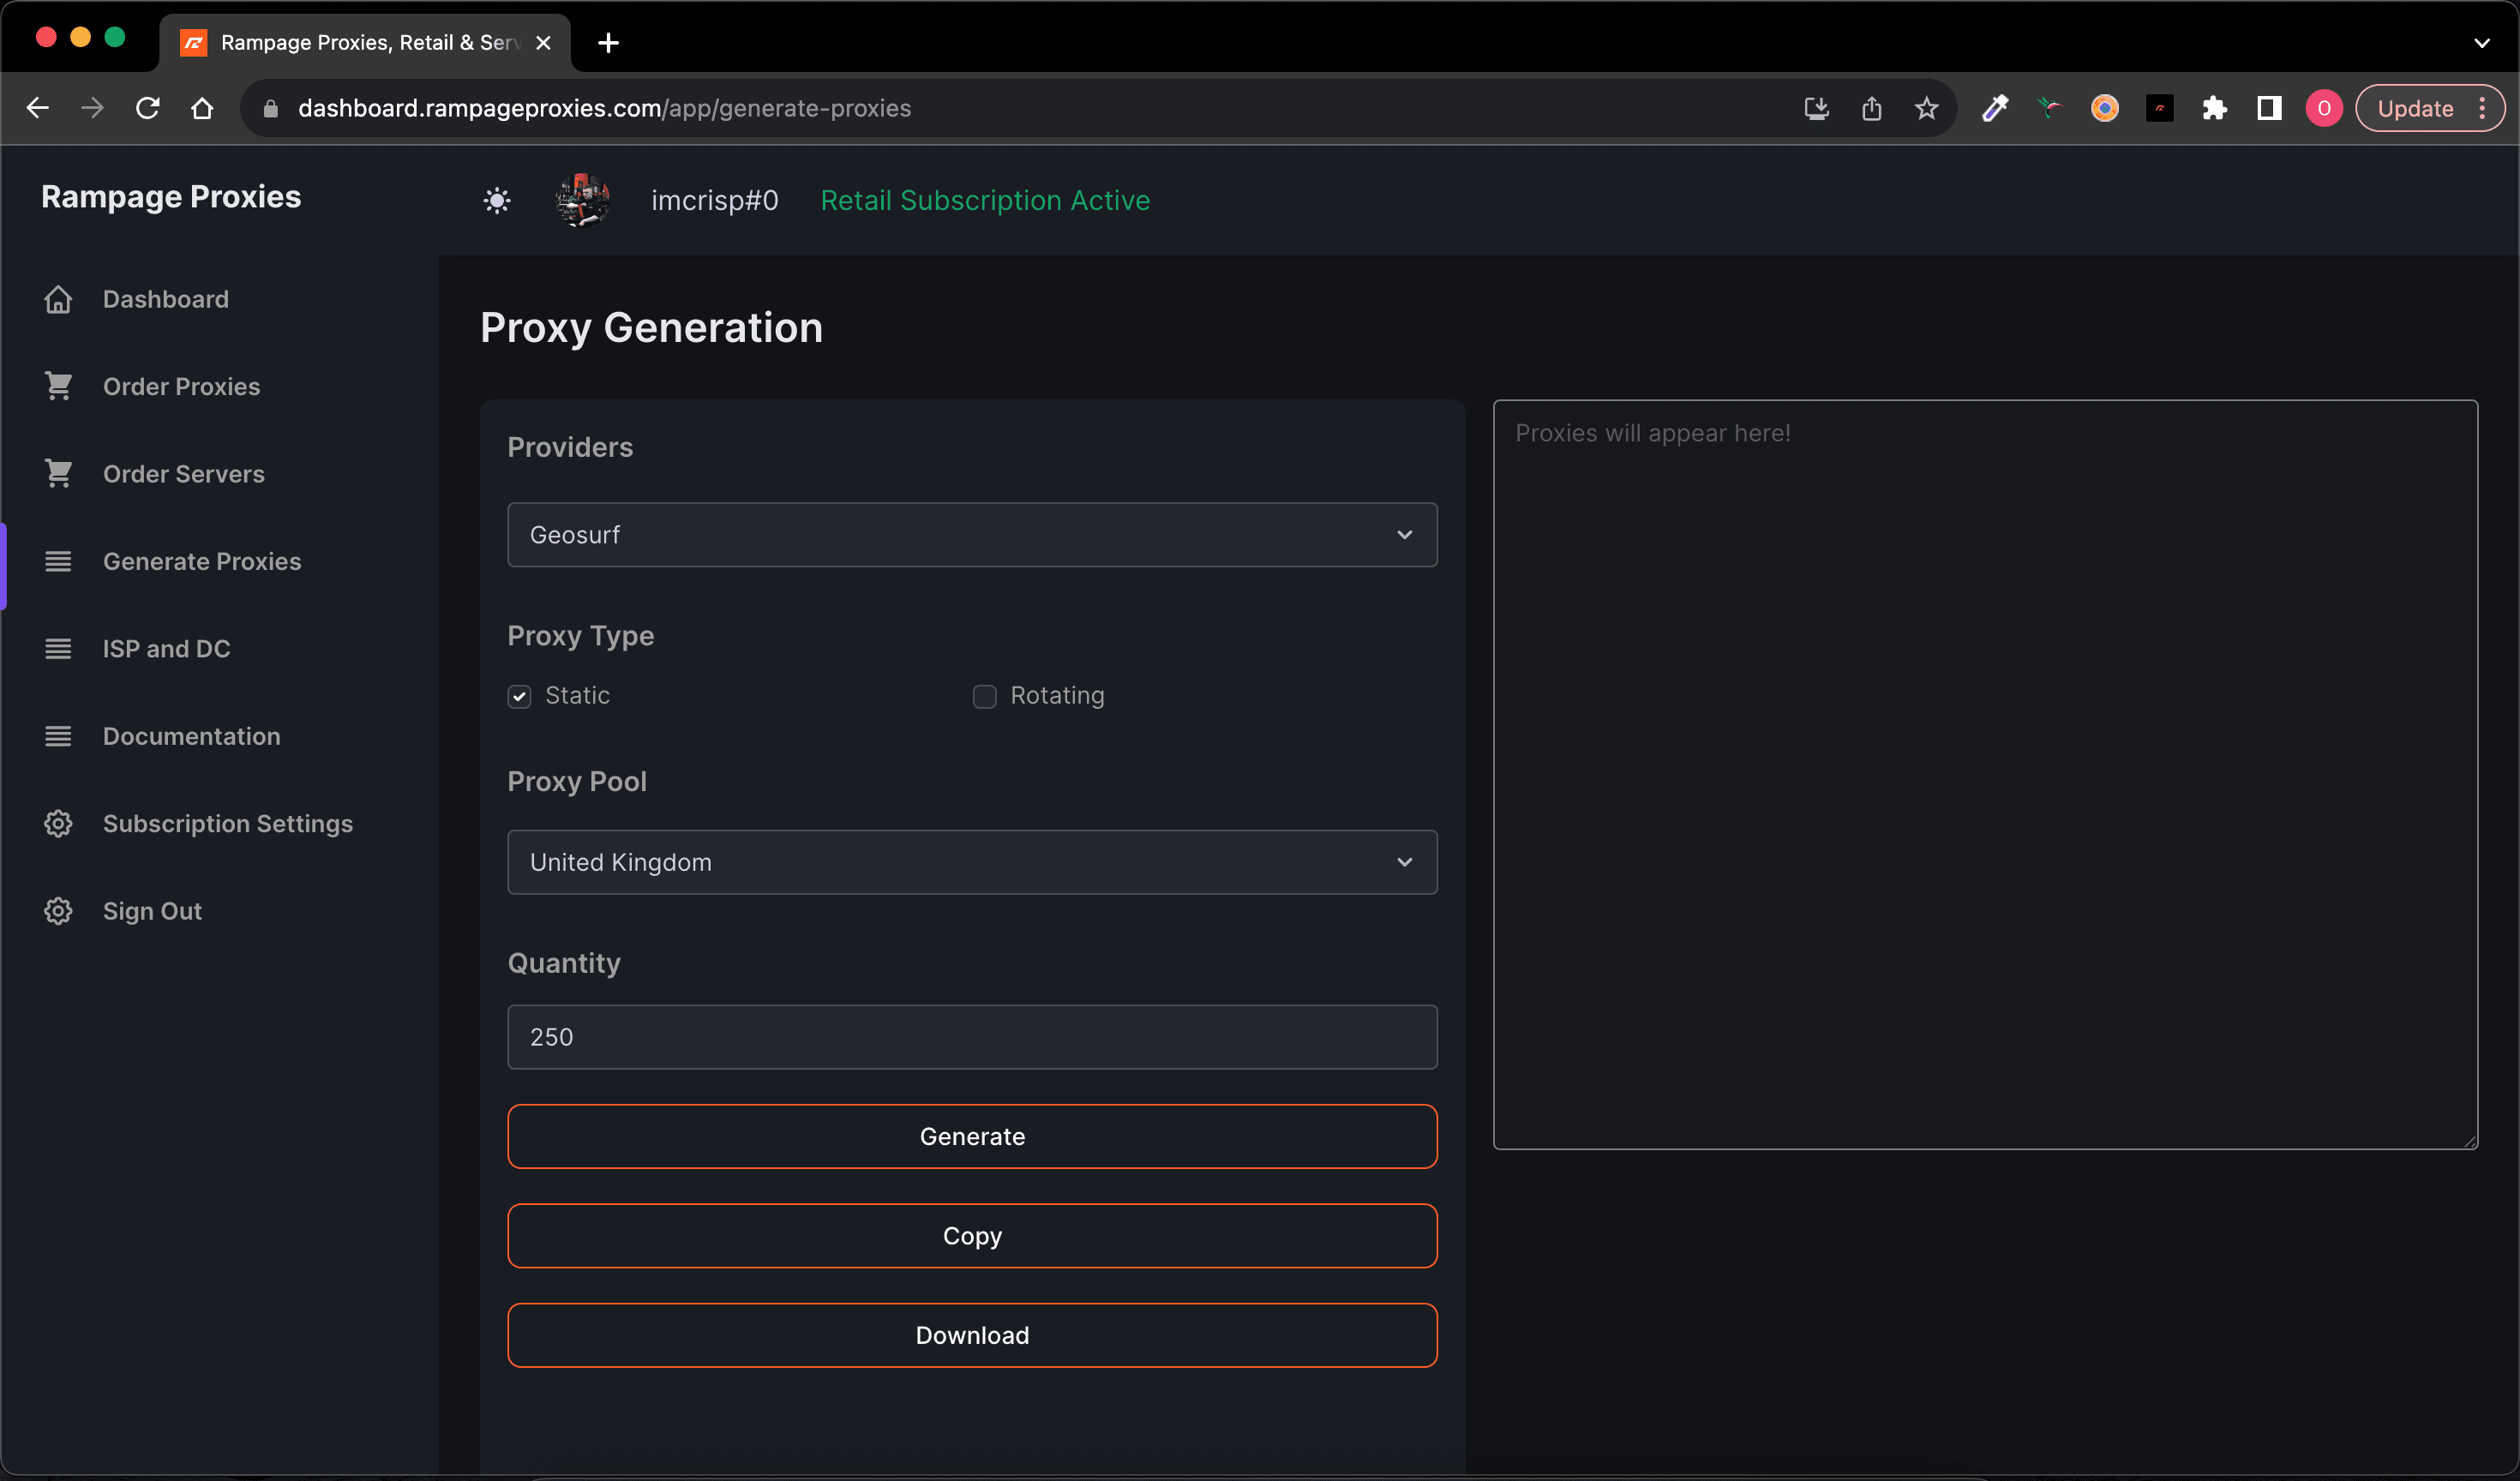Open the pink browser profile avatar
Screen dimensions: 2520x1481
click(x=2324, y=108)
